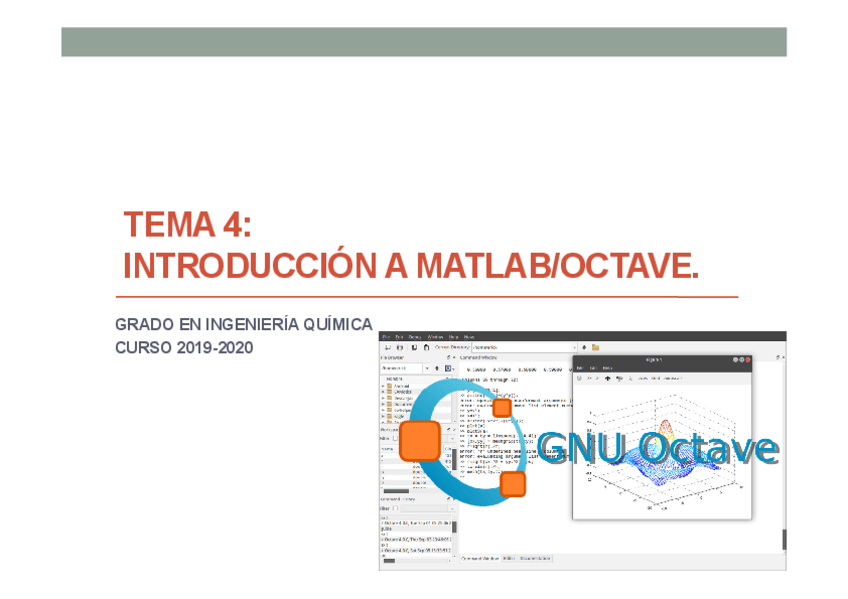Enable the Filter checkbox in the Workspace panel
The width and height of the screenshot is (848, 599).
pyautogui.click(x=395, y=437)
